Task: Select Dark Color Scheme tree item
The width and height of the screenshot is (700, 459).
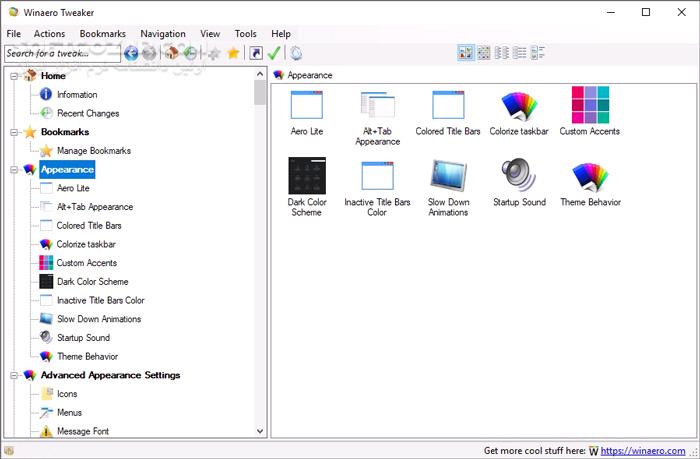Action: tap(92, 282)
